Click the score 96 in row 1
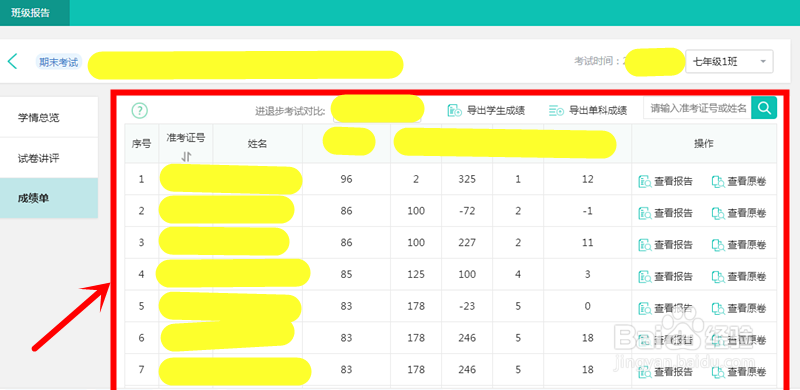Screen dimensions: 800x390 (346, 180)
